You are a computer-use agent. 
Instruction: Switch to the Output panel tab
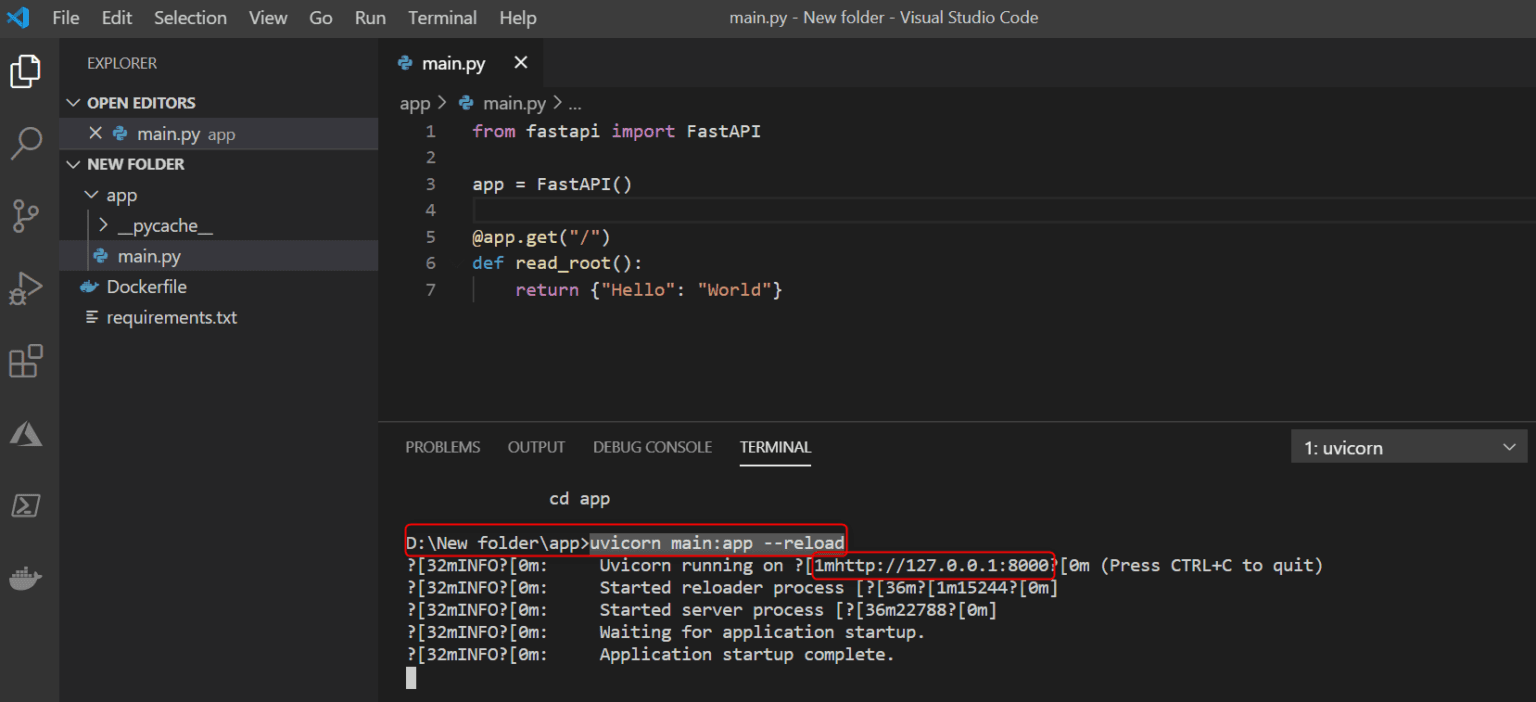point(536,447)
